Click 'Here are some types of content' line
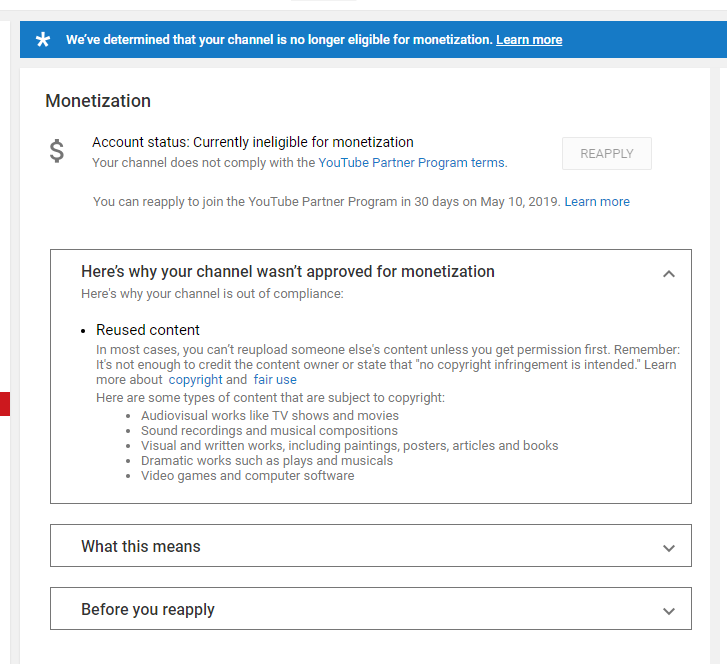727x664 pixels. click(x=270, y=398)
